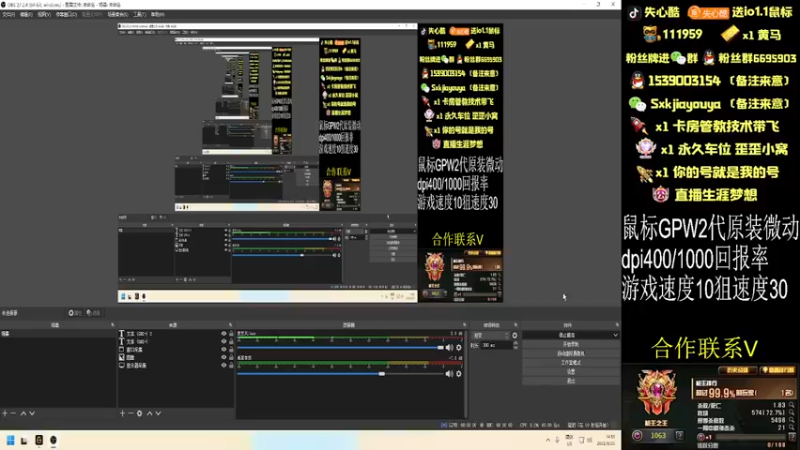Pop out the Audio Mixer dock panel
This screenshot has width=800, height=450.
point(464,325)
